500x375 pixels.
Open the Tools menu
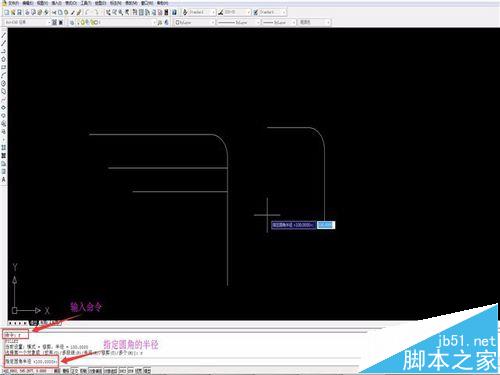coord(86,3)
